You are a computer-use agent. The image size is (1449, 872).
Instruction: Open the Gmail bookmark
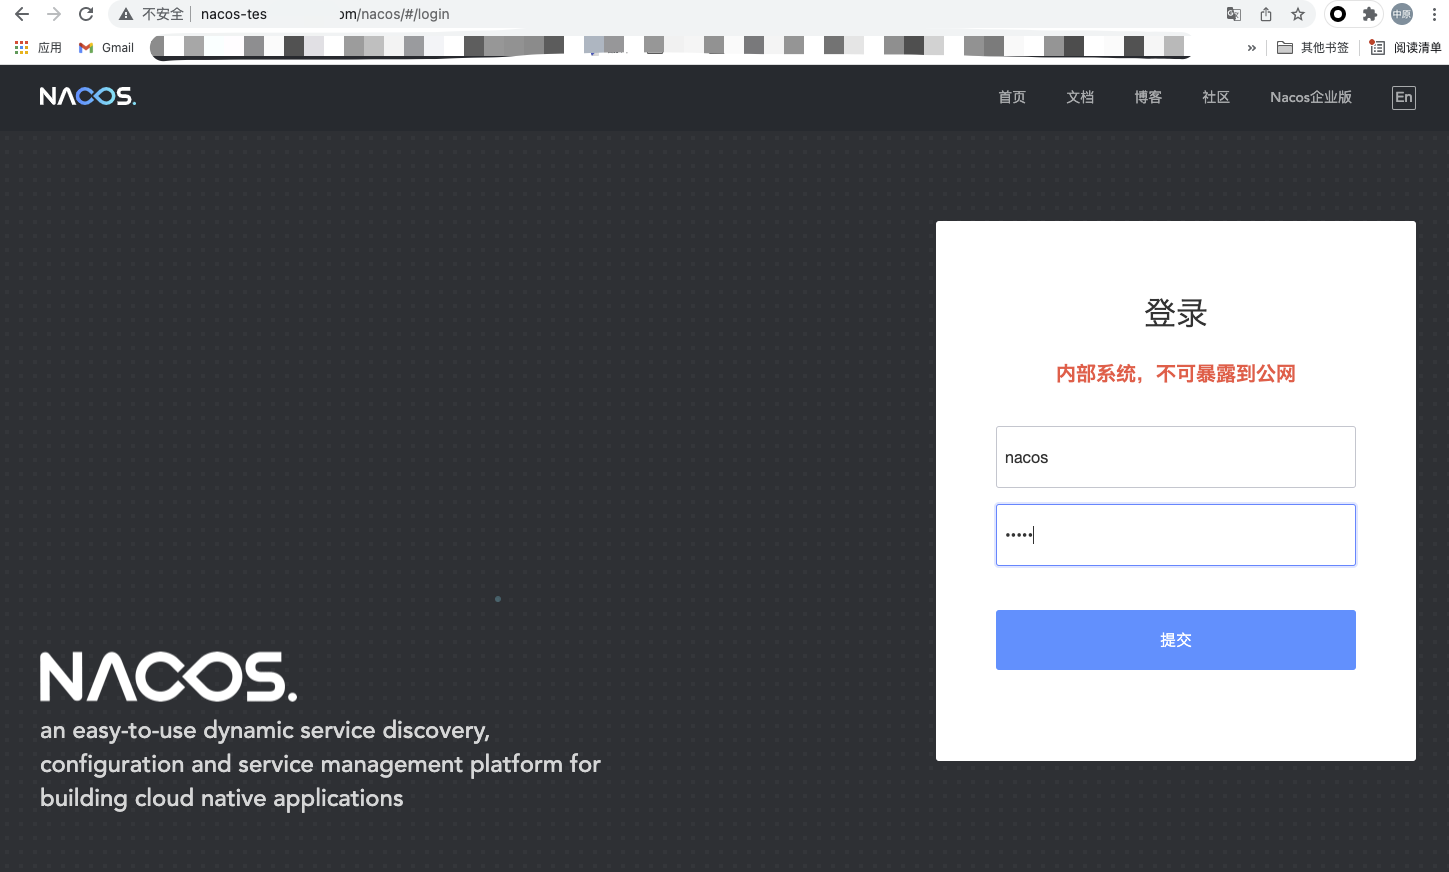[106, 47]
